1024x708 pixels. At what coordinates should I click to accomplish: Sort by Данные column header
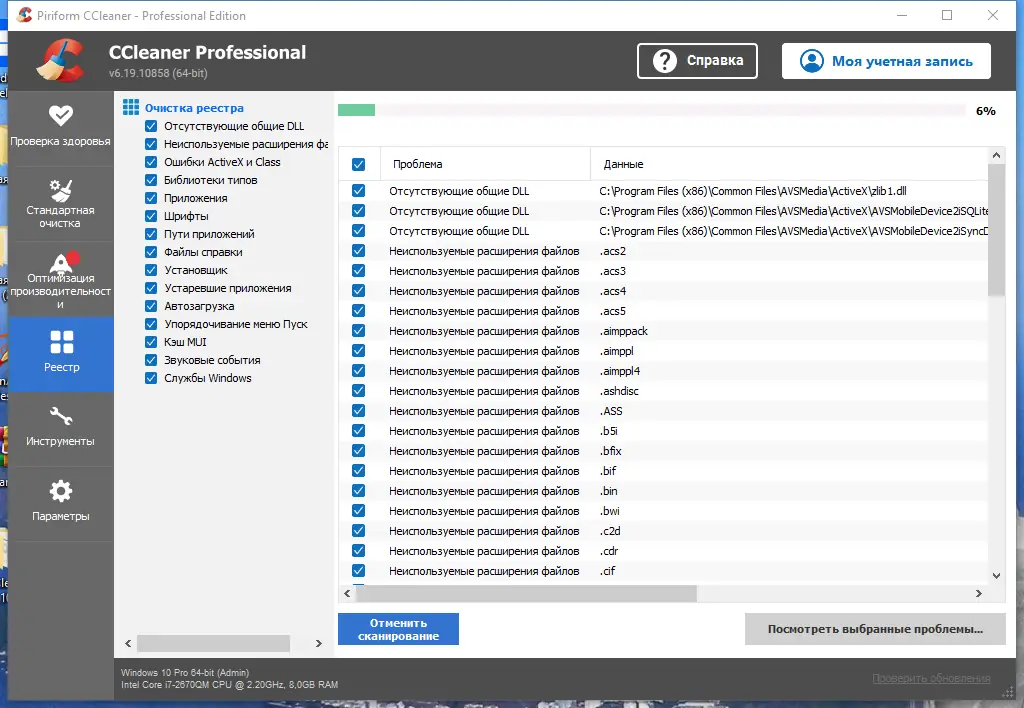(789, 164)
